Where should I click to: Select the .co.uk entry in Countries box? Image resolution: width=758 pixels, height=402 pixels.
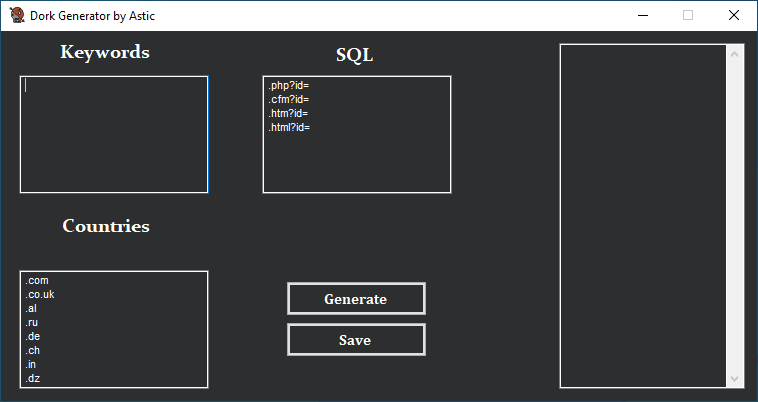(40, 294)
